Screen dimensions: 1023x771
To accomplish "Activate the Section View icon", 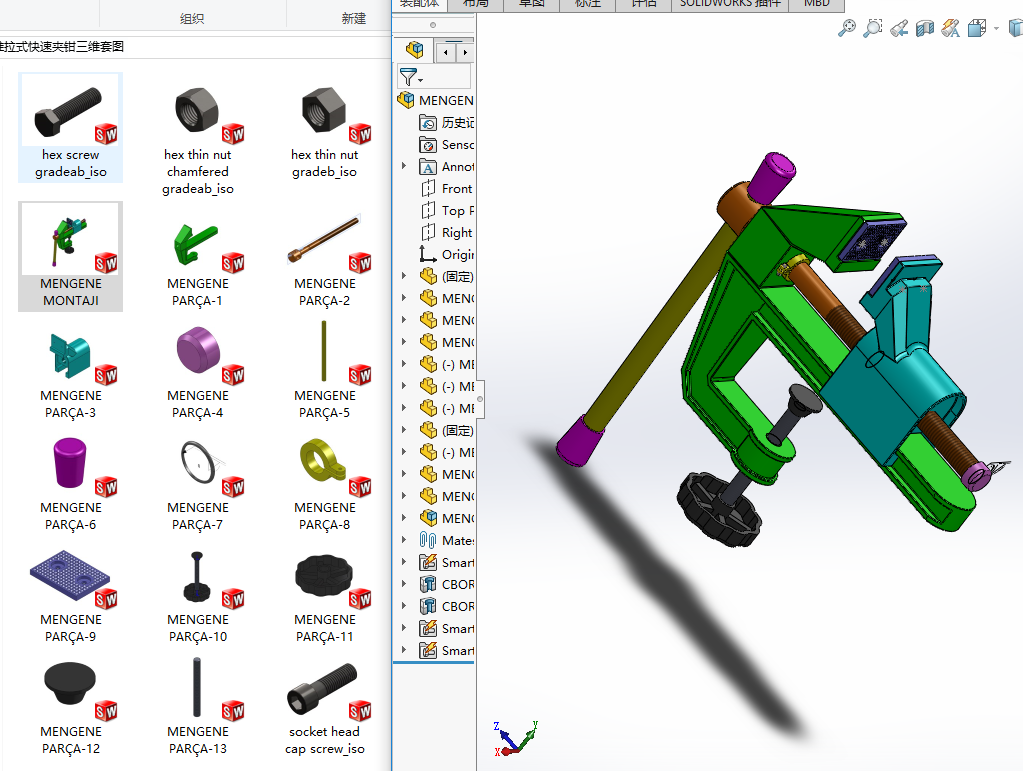I will pos(924,28).
